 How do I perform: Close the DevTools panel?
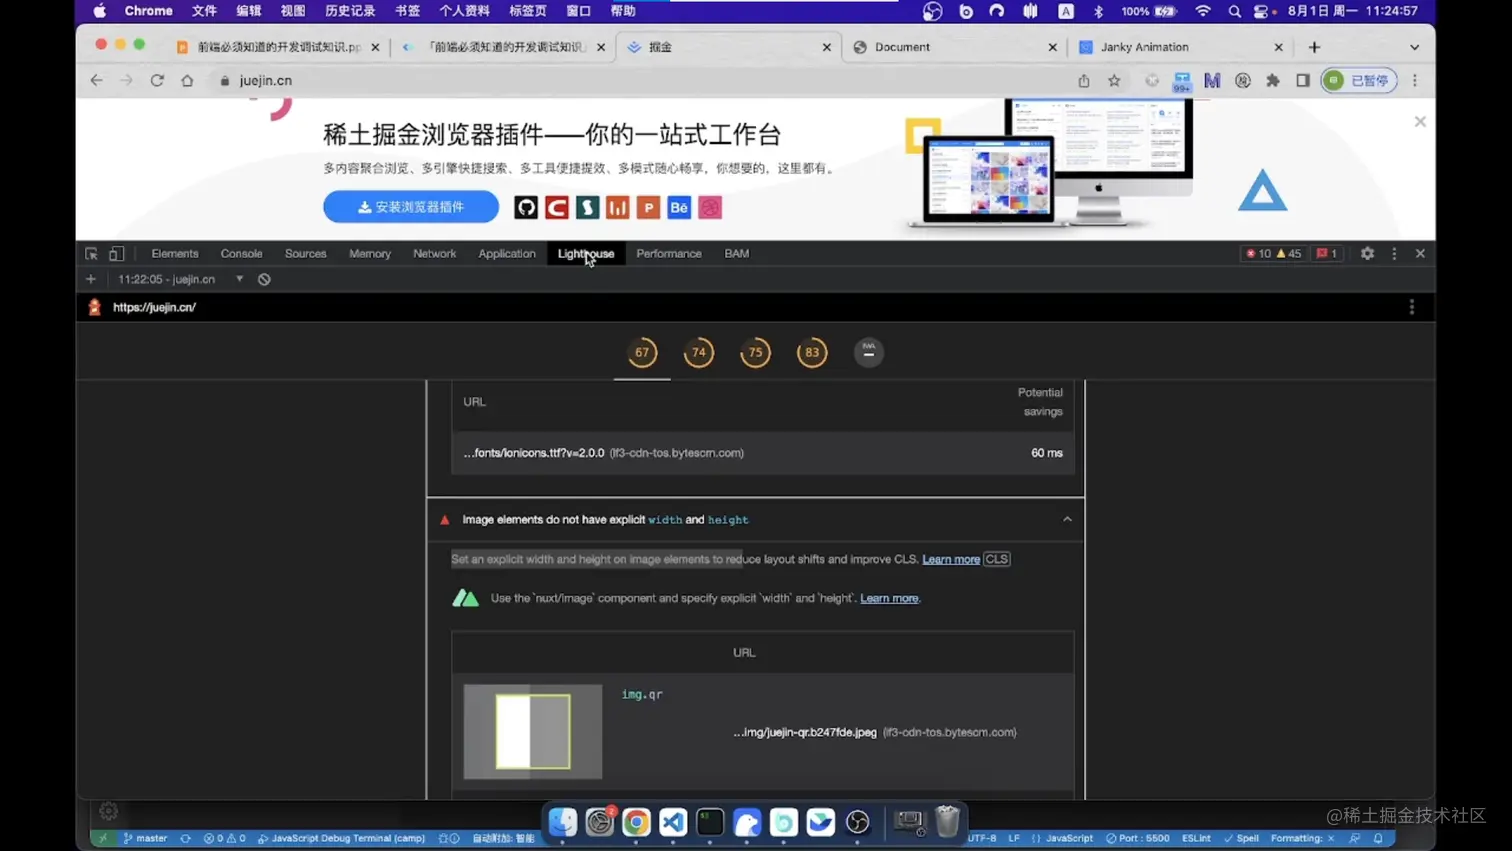1420,254
